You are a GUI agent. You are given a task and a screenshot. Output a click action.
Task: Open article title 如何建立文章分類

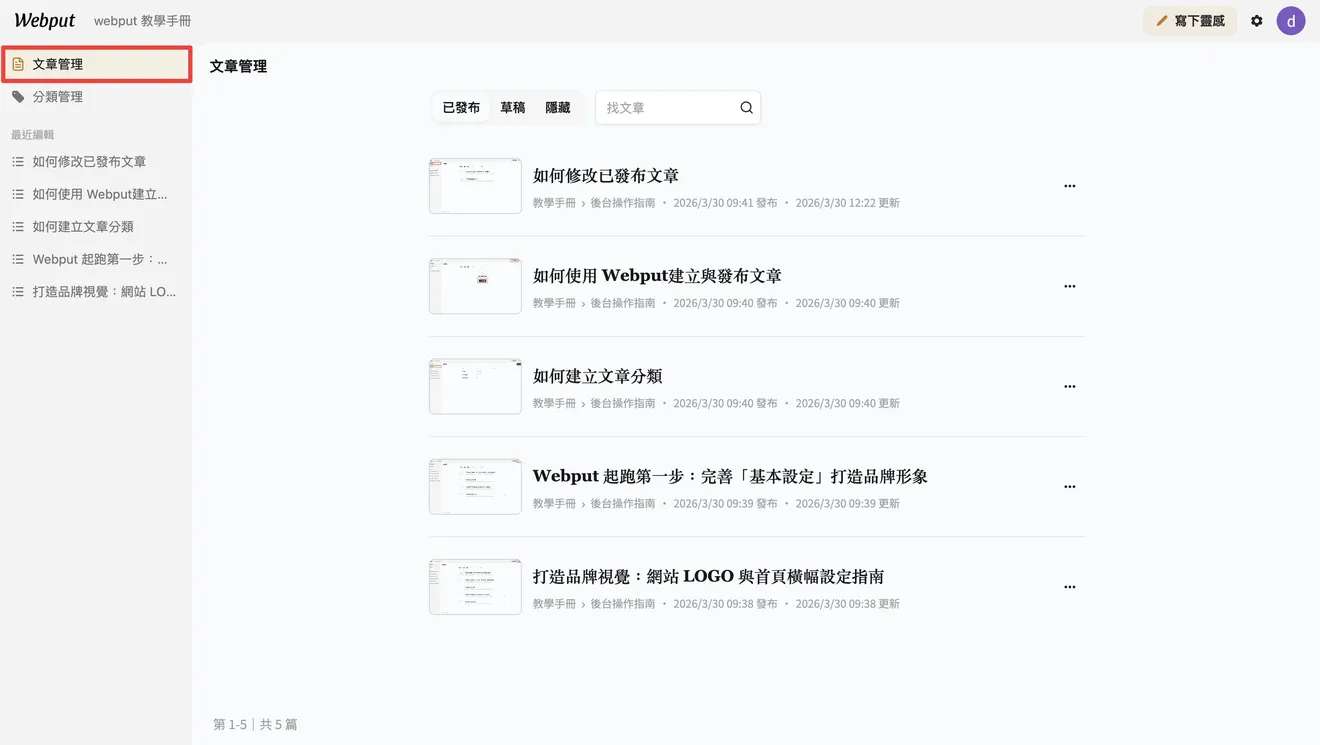[598, 376]
